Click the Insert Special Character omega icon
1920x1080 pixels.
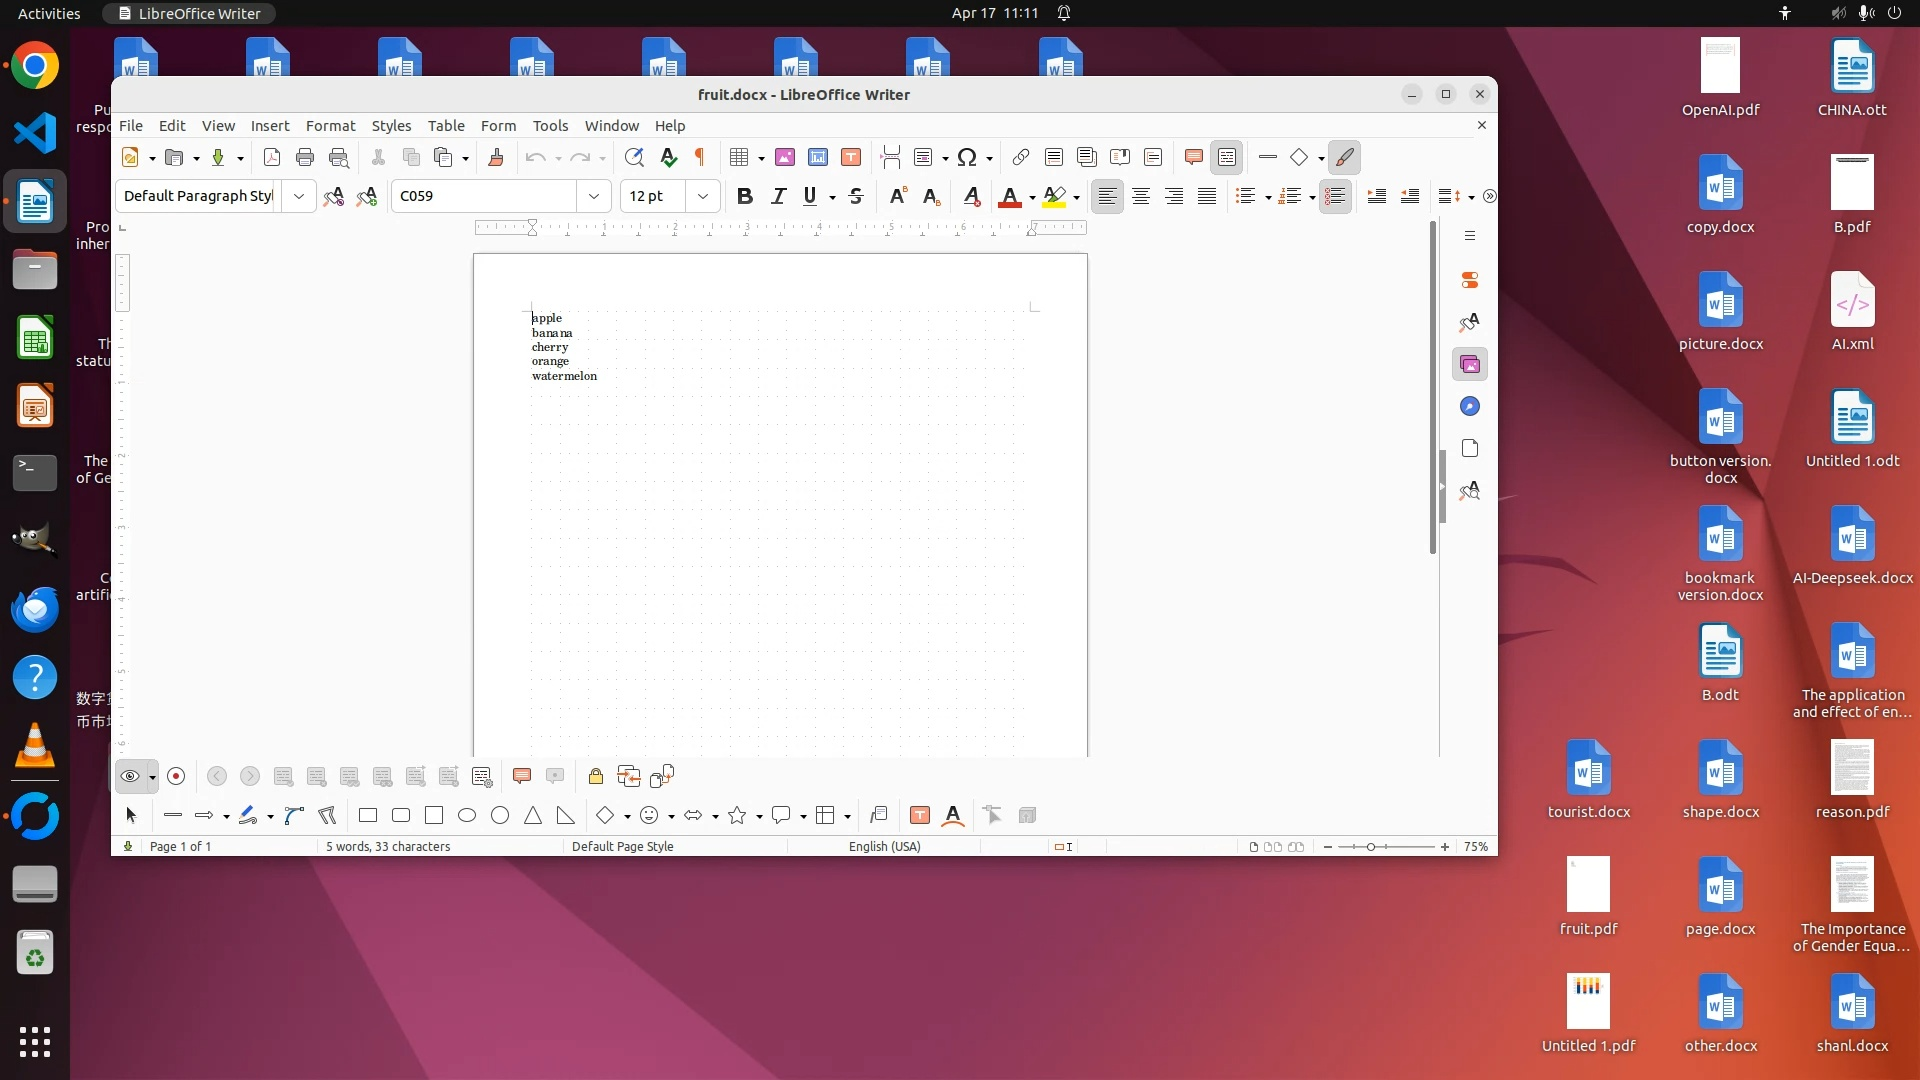click(966, 157)
